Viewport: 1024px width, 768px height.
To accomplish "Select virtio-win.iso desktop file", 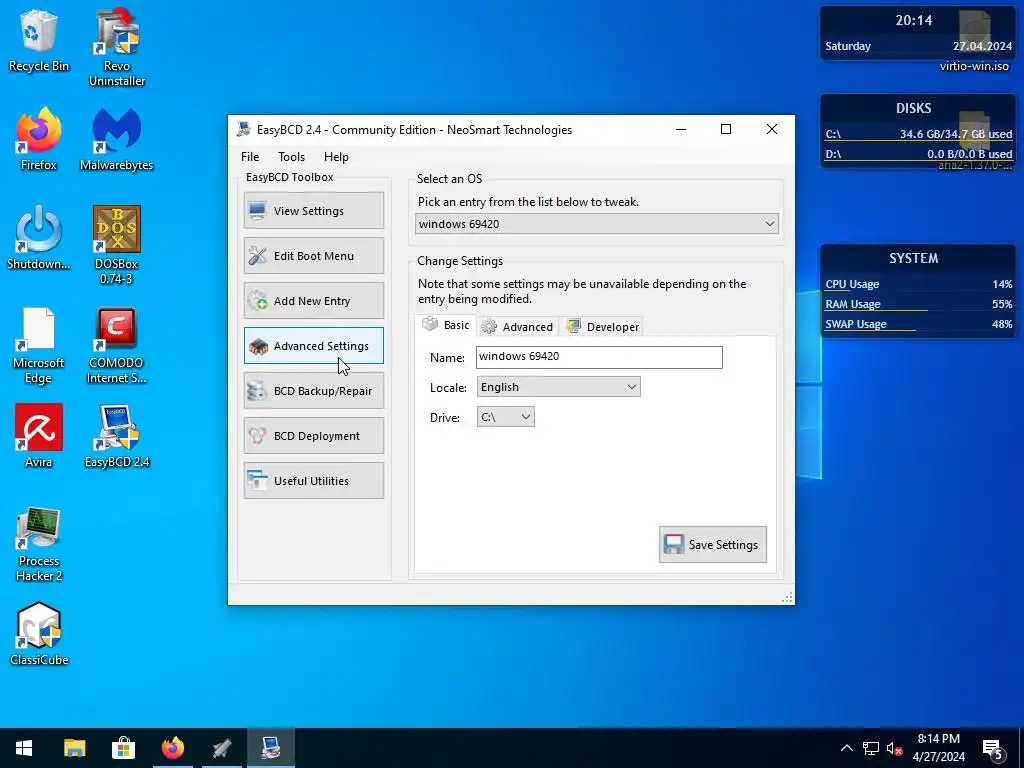I will coord(974,42).
